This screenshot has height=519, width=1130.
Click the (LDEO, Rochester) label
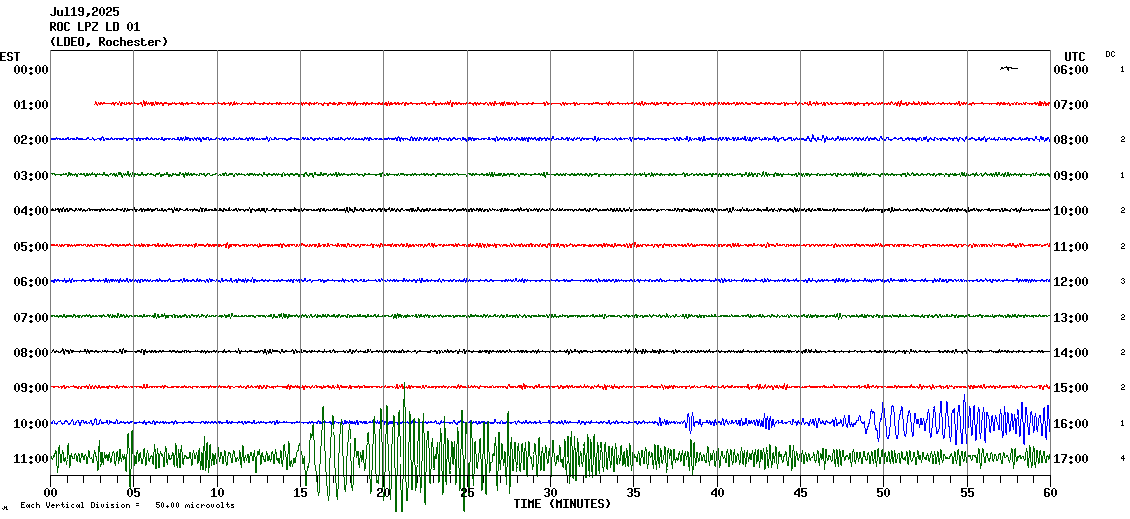coord(109,42)
